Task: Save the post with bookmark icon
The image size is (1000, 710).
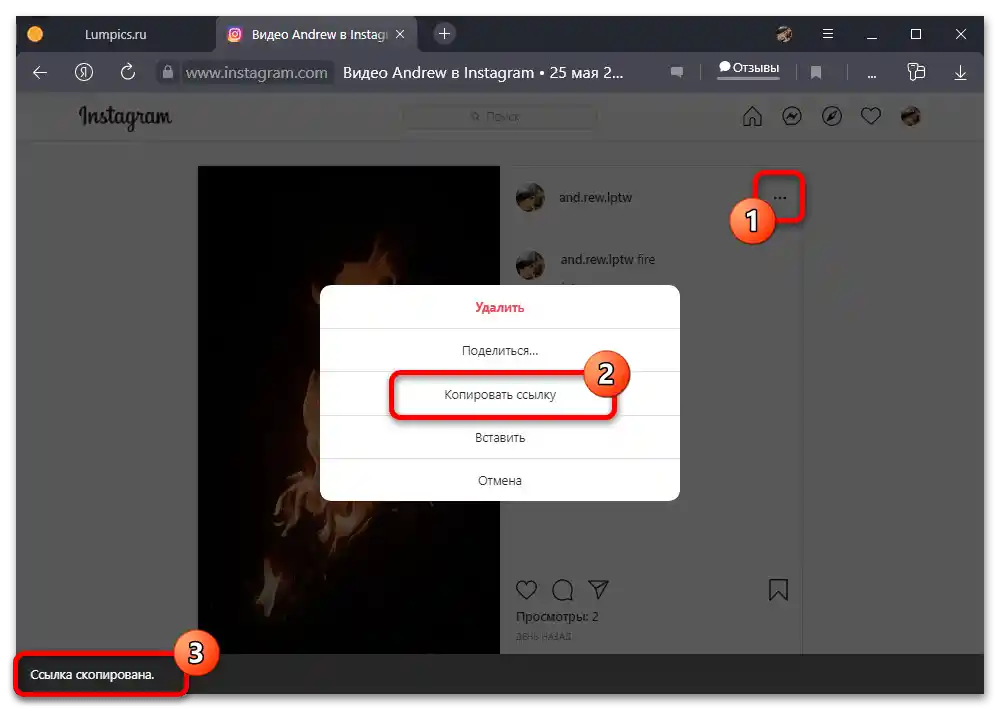Action: tap(778, 590)
